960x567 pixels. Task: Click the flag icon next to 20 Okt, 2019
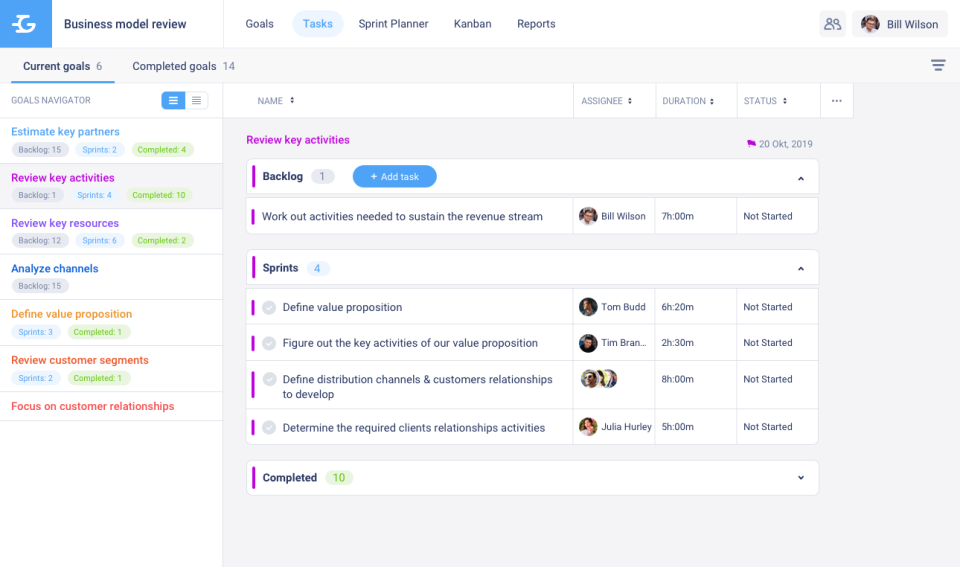[751, 143]
